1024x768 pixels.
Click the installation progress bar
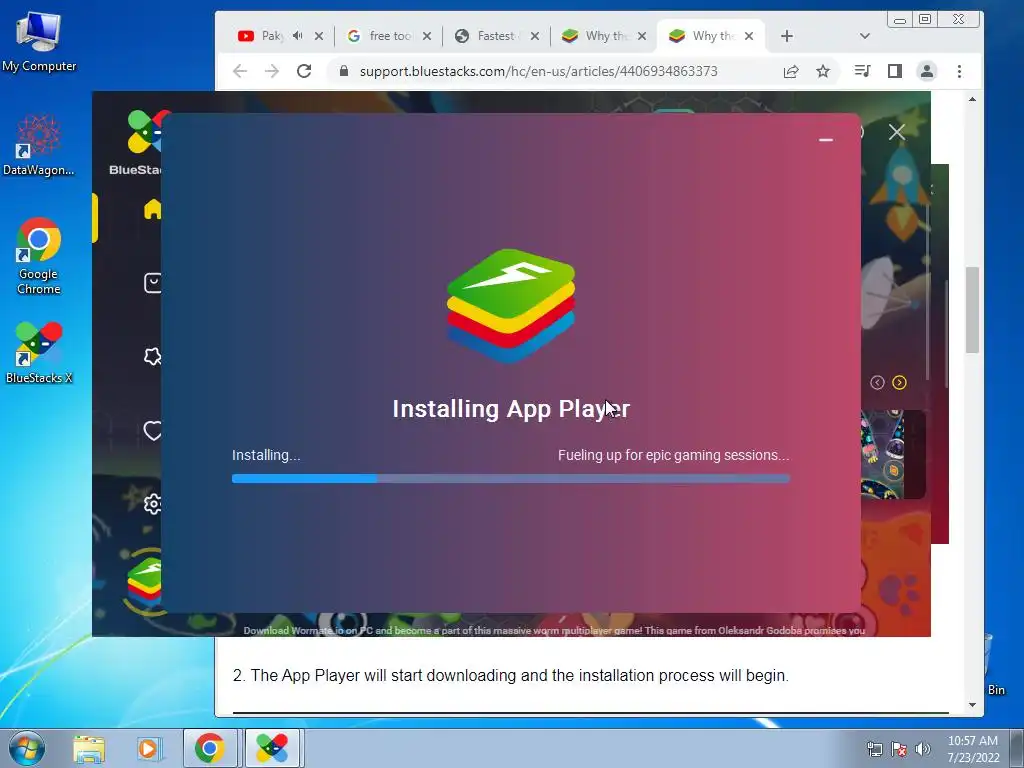pyautogui.click(x=511, y=479)
